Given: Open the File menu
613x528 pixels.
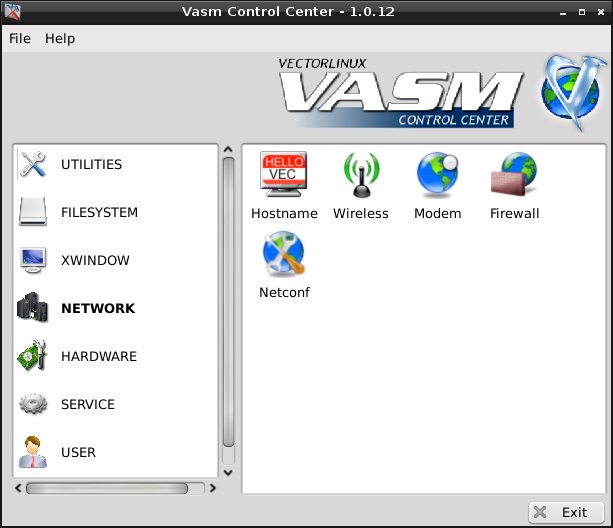Looking at the screenshot, I should [x=20, y=38].
